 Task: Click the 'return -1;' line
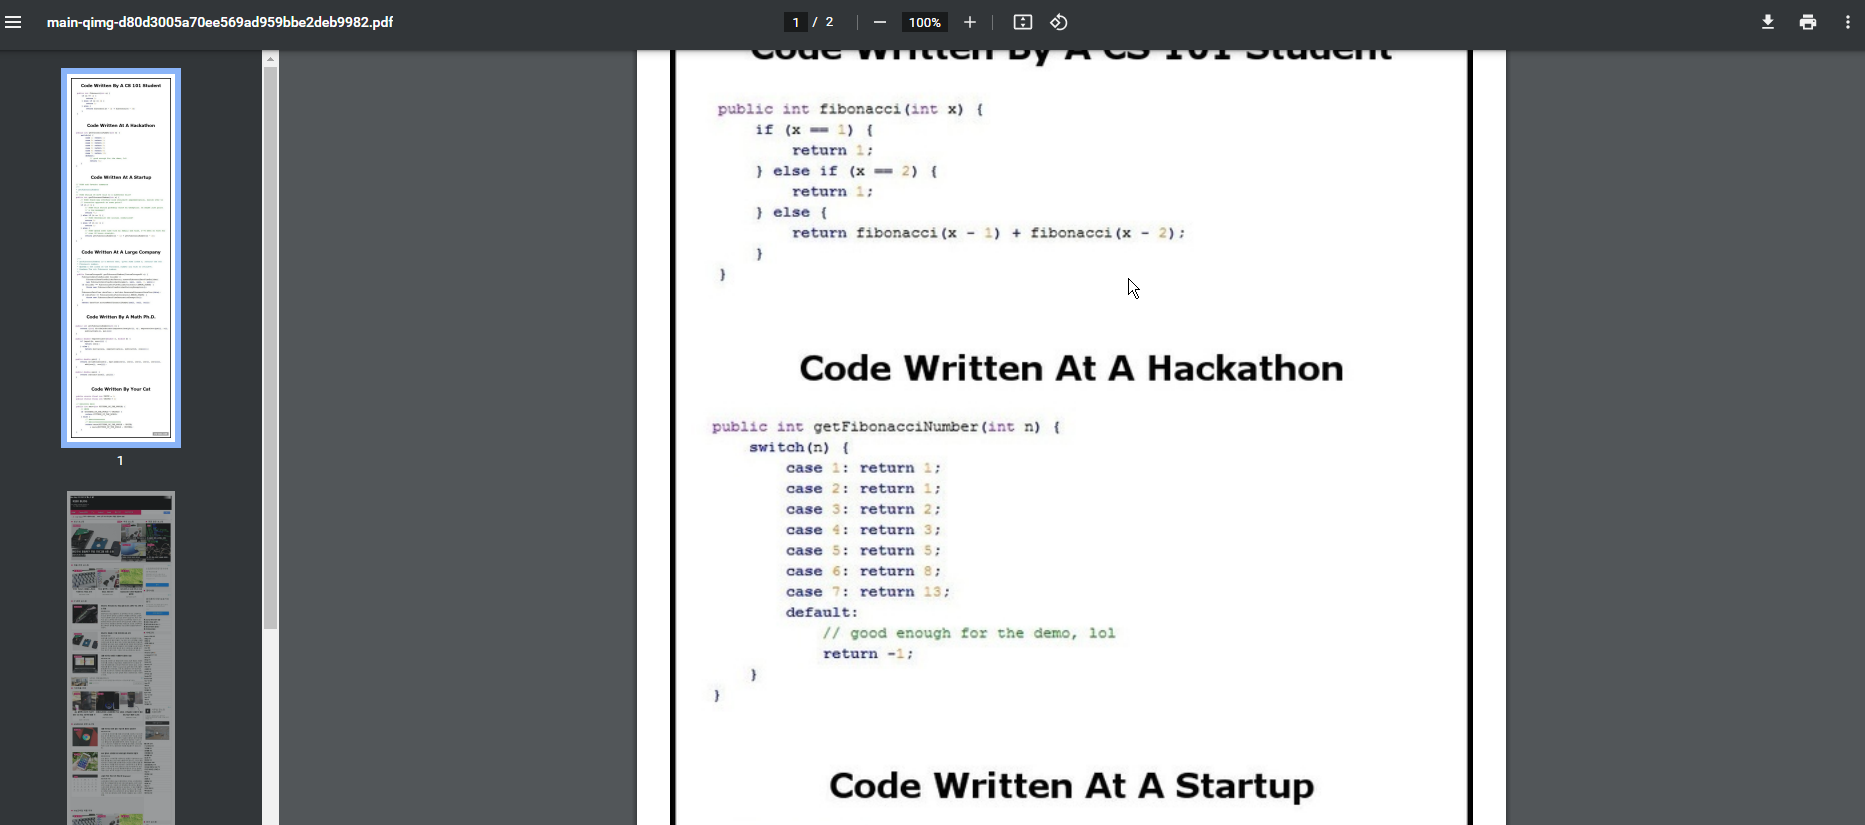pos(868,654)
